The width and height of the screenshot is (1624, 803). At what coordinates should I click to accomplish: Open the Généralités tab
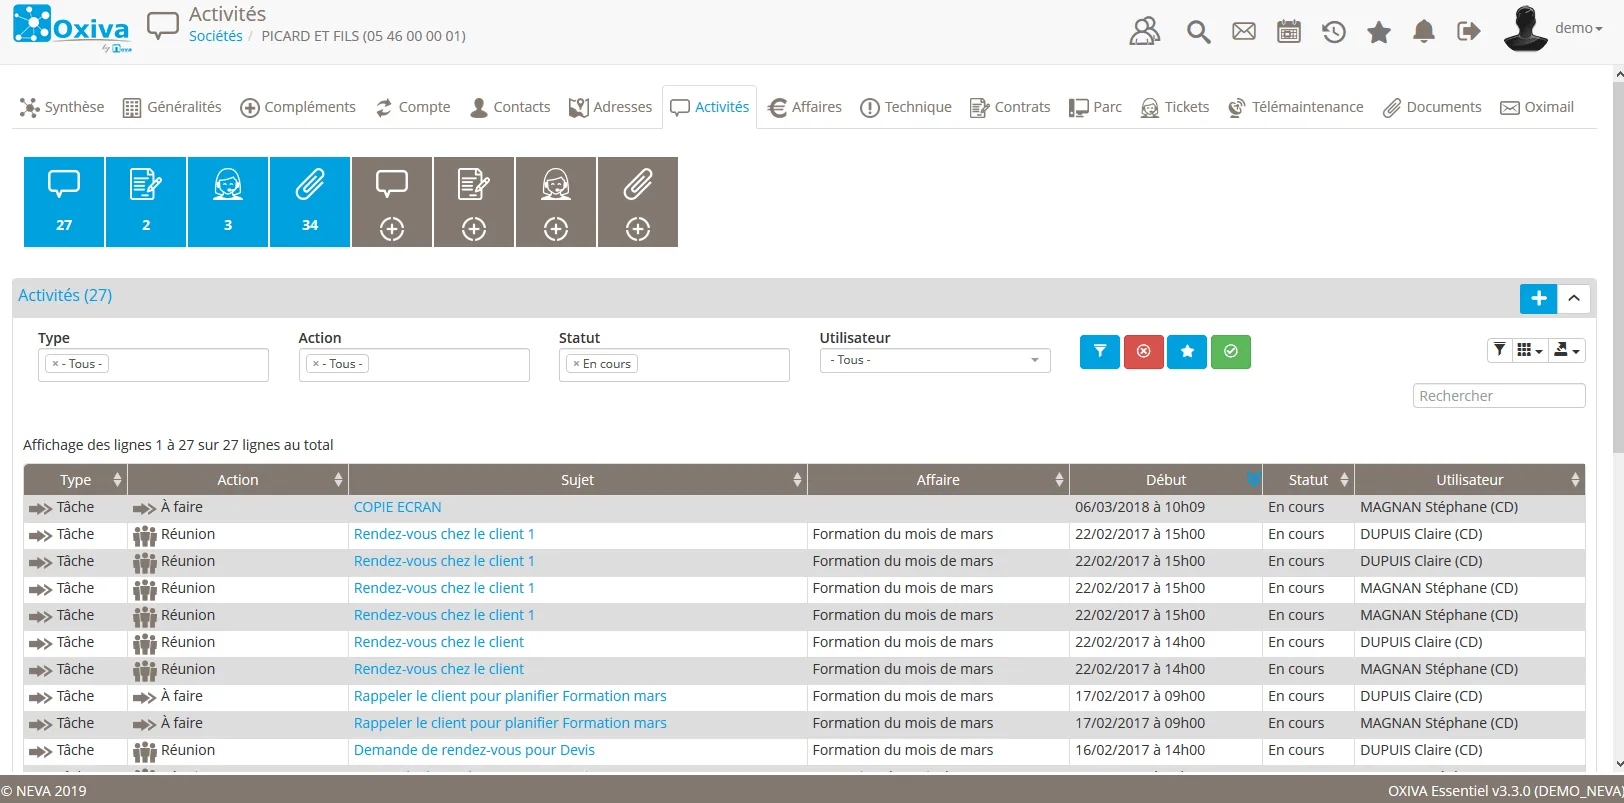pos(172,107)
